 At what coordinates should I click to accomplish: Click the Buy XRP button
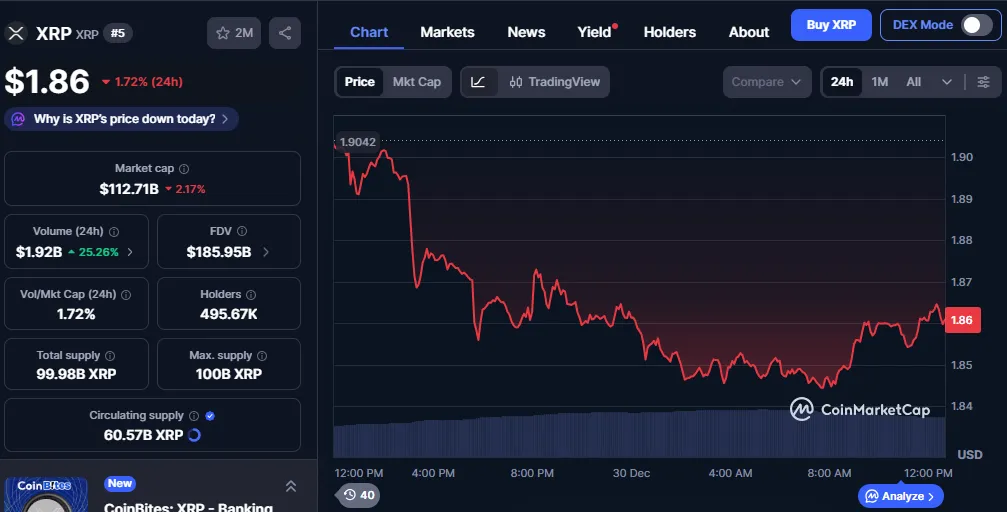tap(831, 25)
